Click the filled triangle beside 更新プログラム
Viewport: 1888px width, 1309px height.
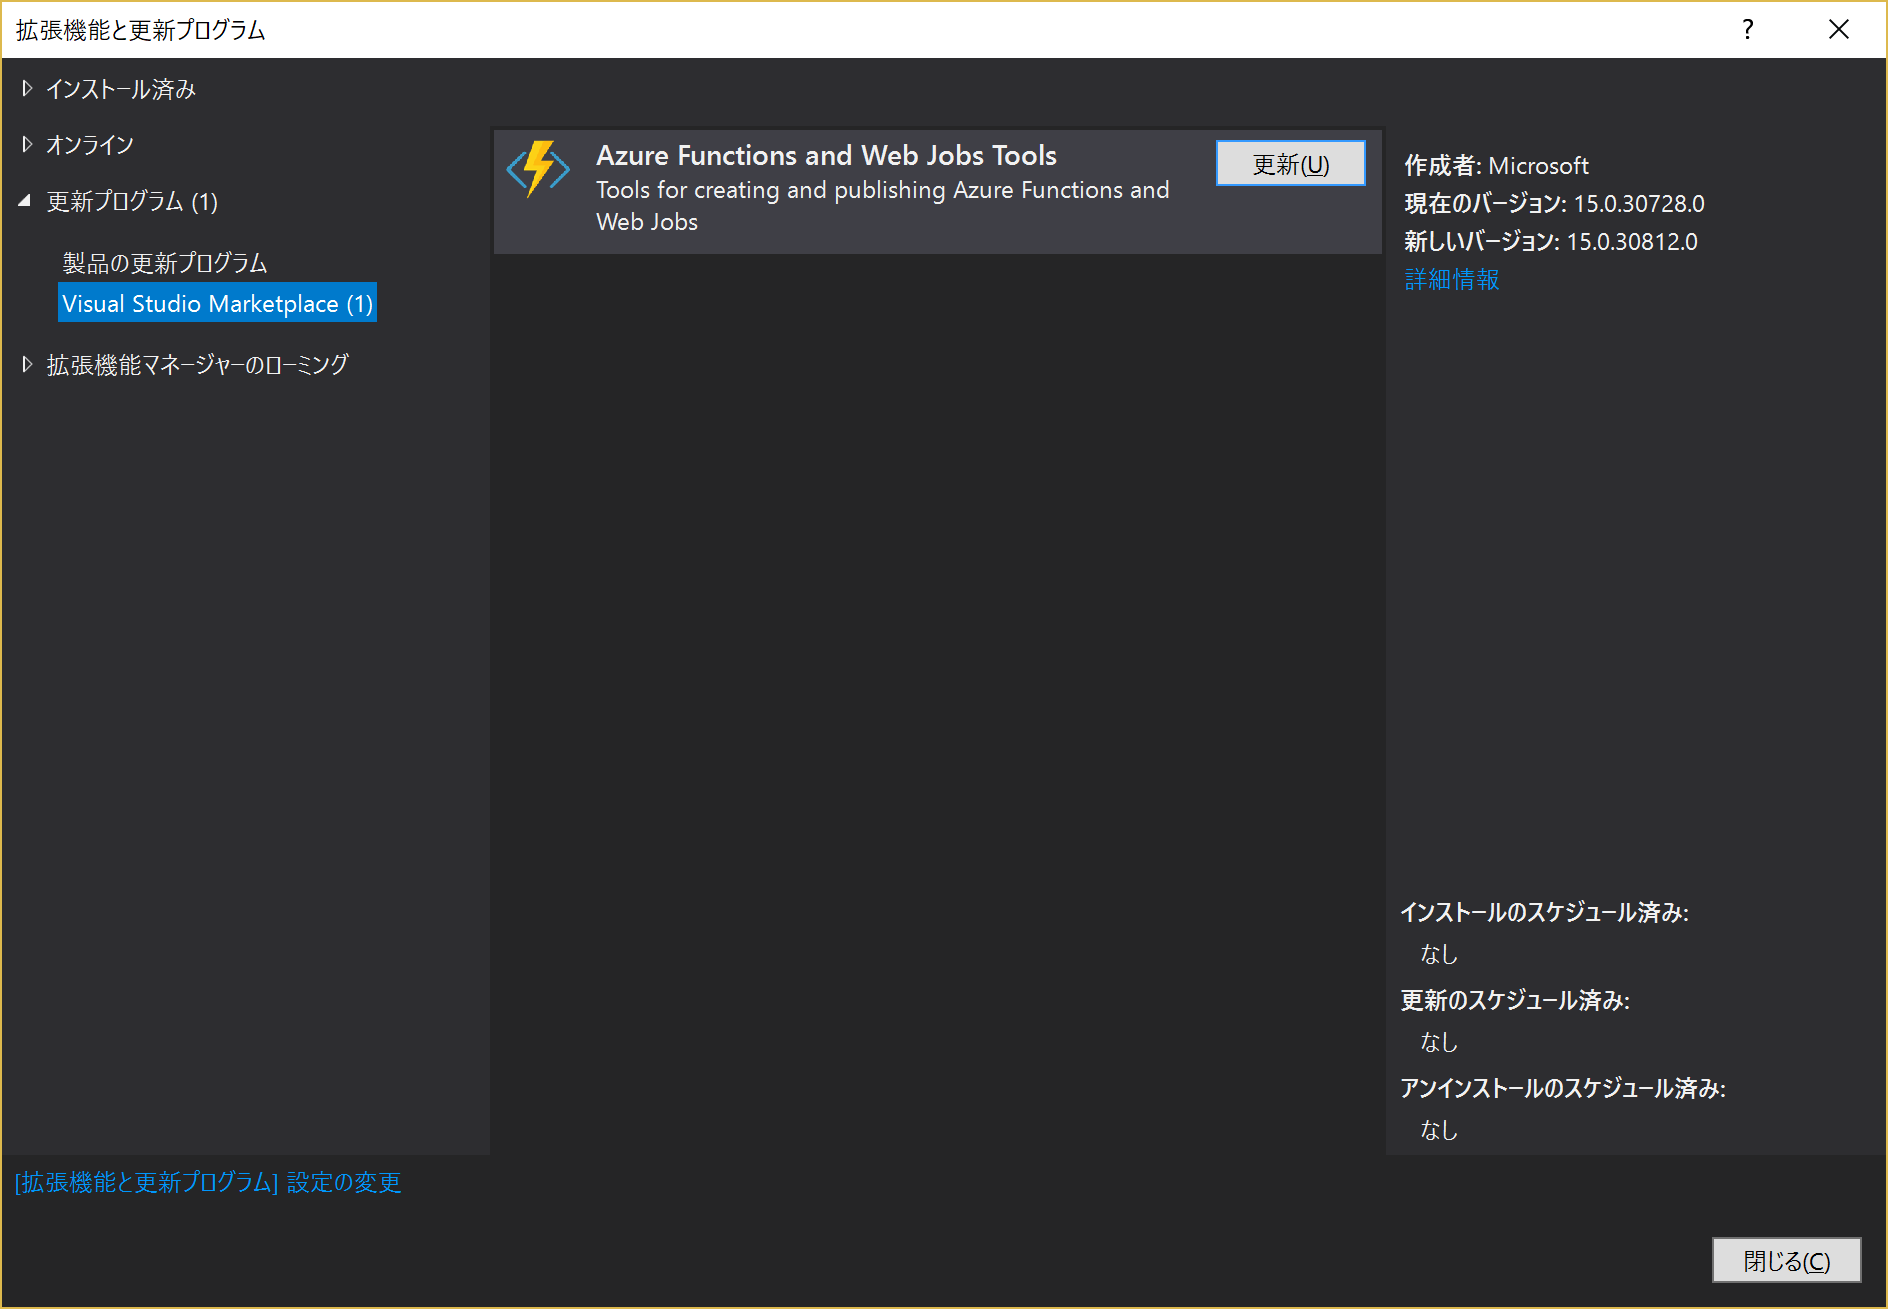coord(25,200)
